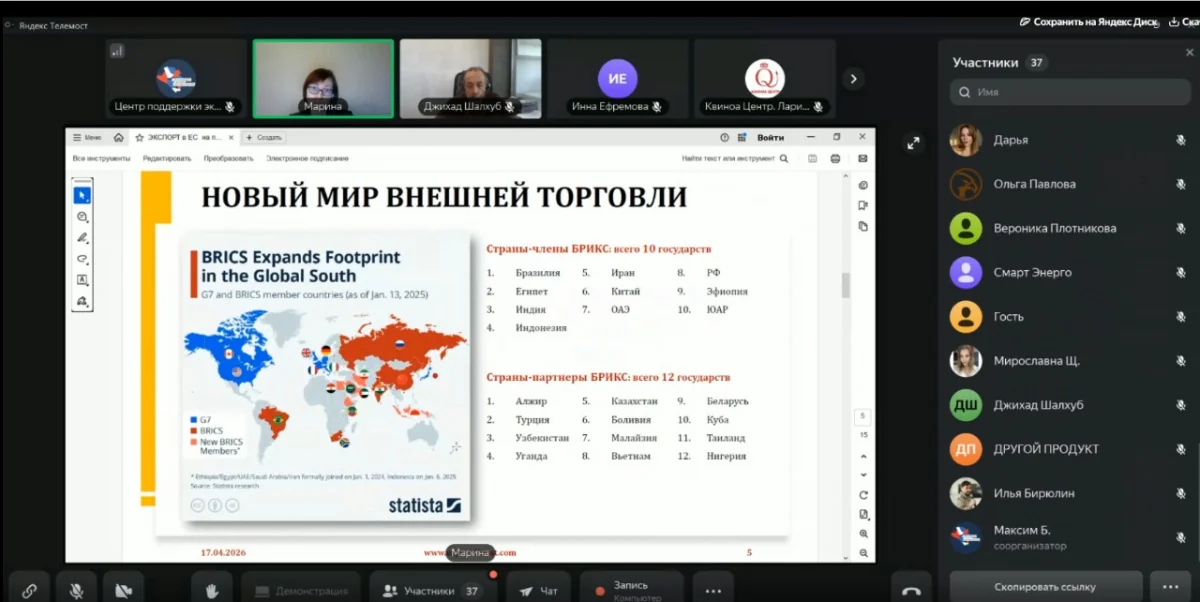Screen dimensions: 1200x602
Task: Zoom in with the PDF plus magnifier
Action: [x=863, y=534]
